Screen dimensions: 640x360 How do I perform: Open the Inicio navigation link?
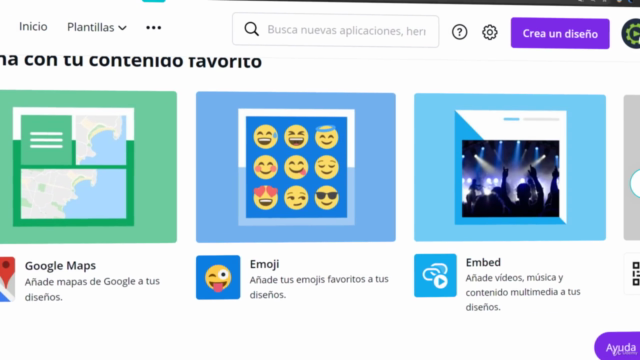point(33,27)
